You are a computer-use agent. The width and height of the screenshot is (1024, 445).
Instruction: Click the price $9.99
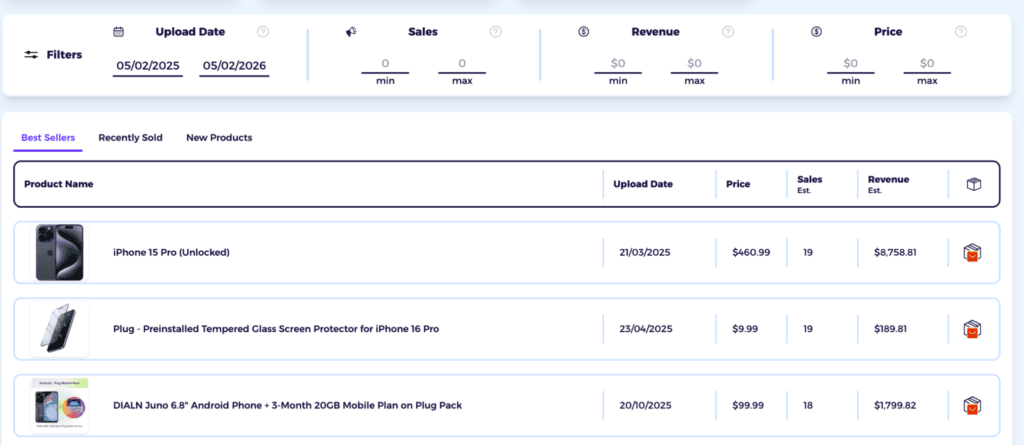(x=745, y=329)
